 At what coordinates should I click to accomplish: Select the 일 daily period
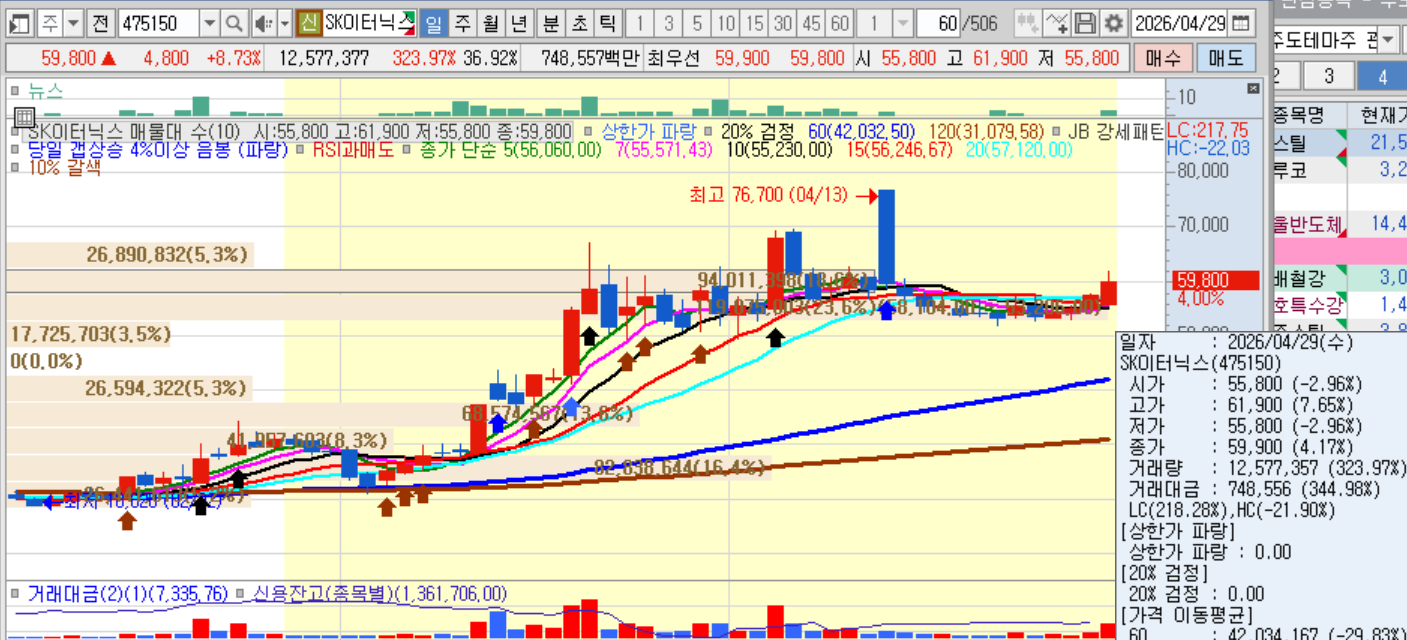[x=434, y=22]
